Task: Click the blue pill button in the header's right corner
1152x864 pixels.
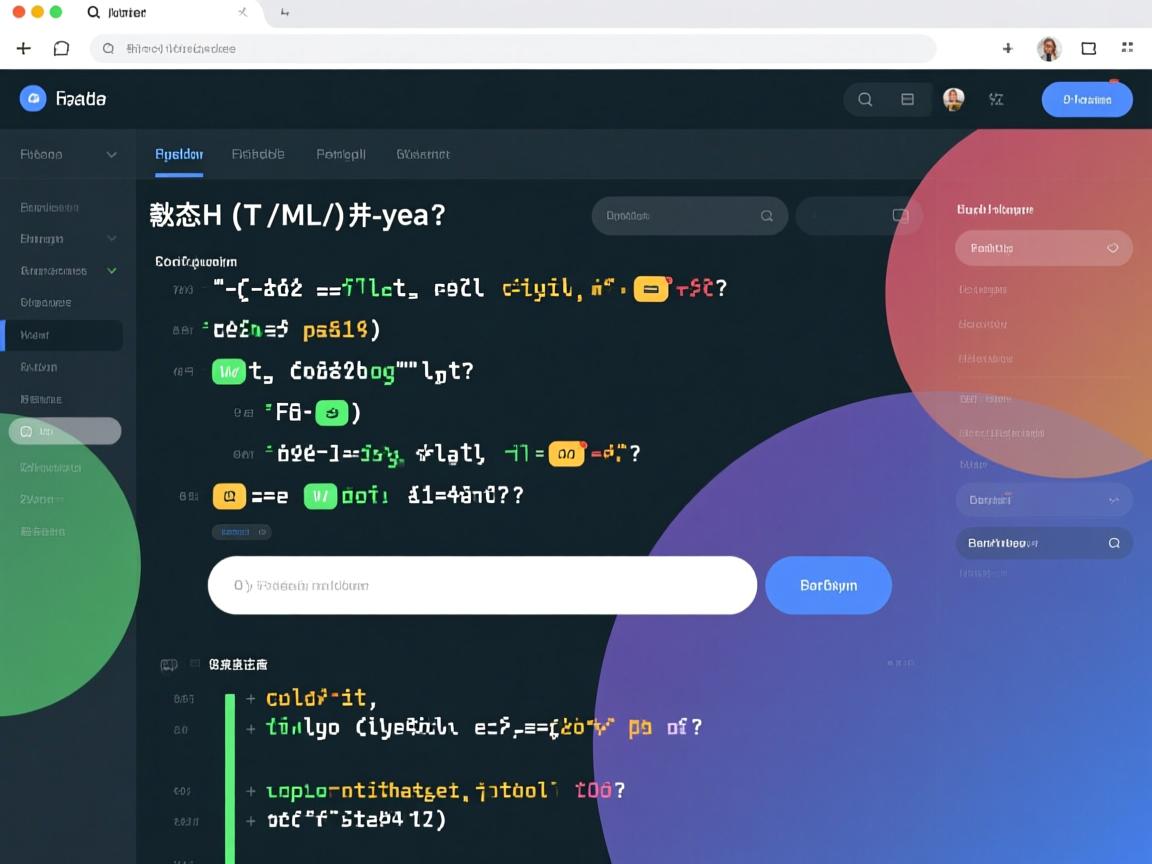Action: click(x=1087, y=99)
